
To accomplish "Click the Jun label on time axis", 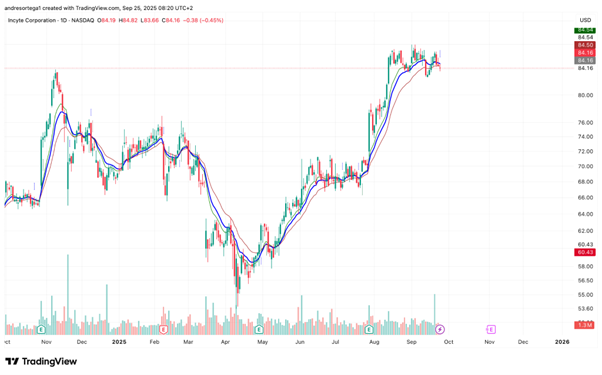I will pos(300,342).
